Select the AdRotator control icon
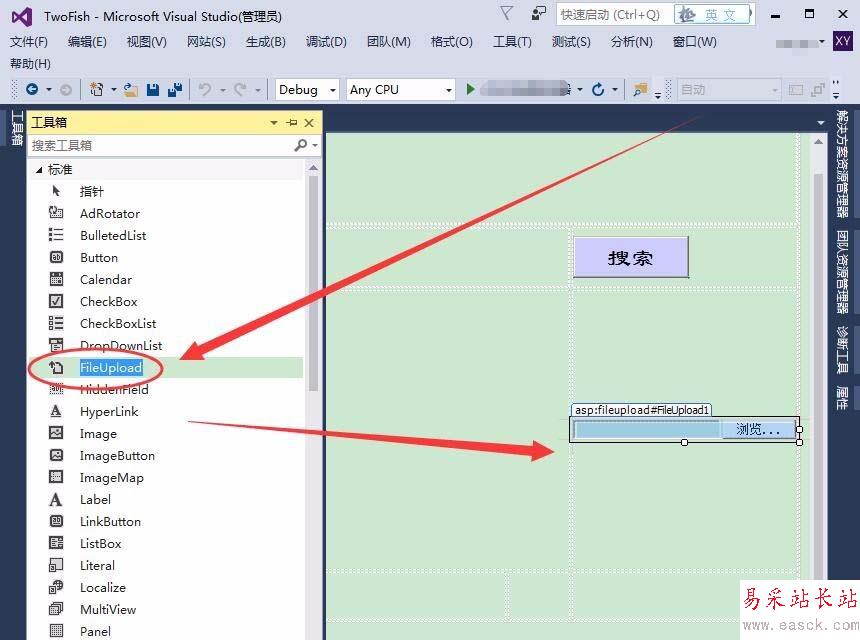Viewport: 860px width, 640px height. 56,213
